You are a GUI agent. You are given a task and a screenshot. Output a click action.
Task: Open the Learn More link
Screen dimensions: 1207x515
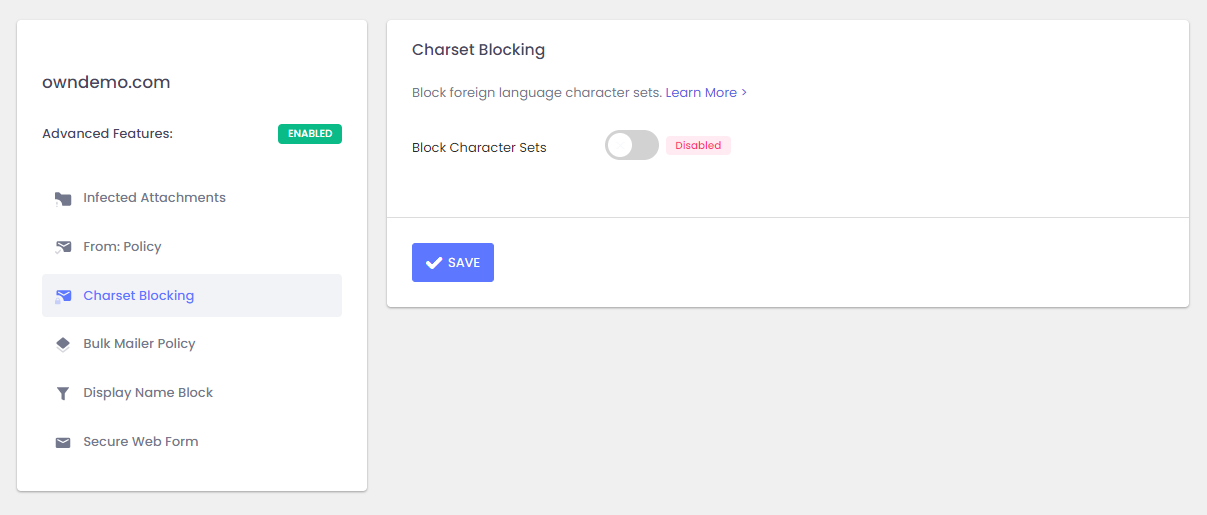click(700, 93)
